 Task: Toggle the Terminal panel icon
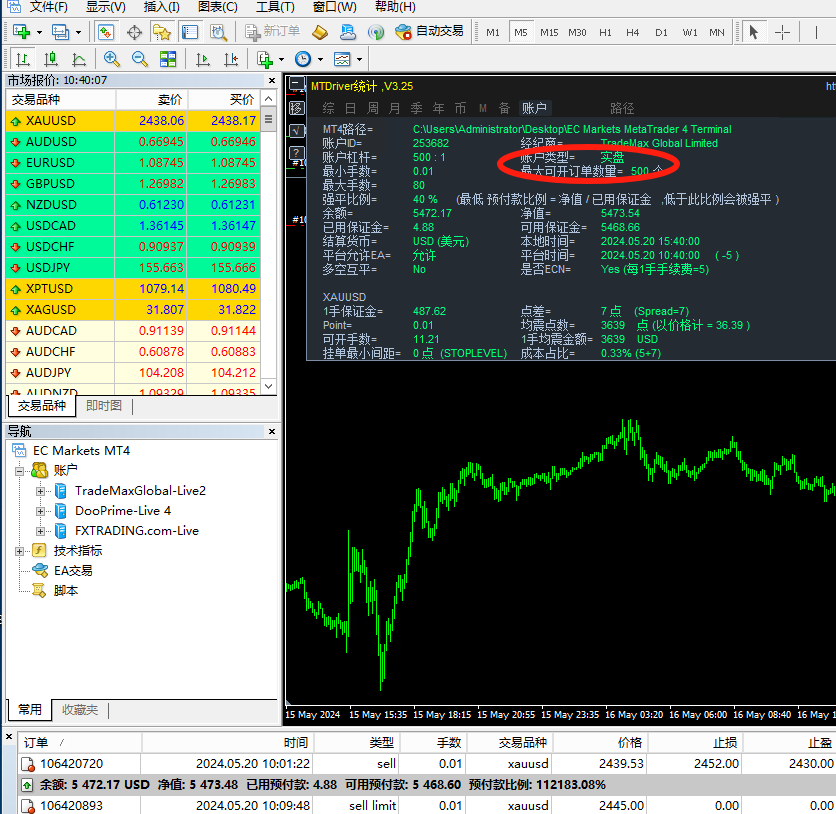tap(190, 32)
